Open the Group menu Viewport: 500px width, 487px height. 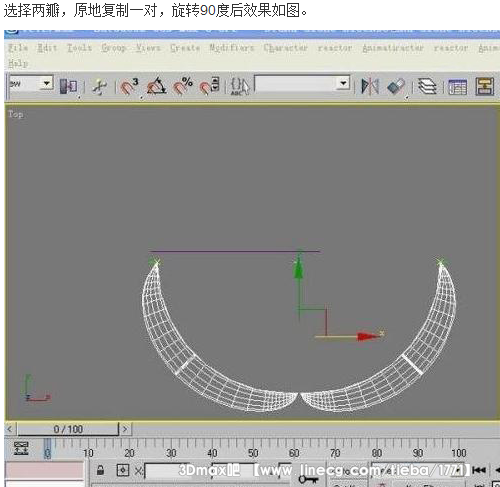[x=114, y=48]
